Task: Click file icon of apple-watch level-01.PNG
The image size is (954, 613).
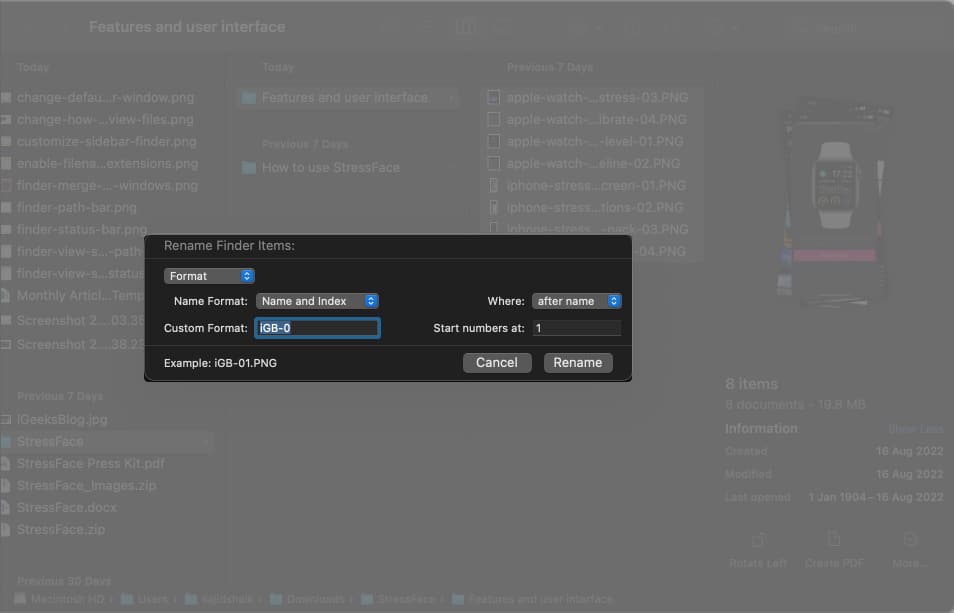Action: pos(493,141)
